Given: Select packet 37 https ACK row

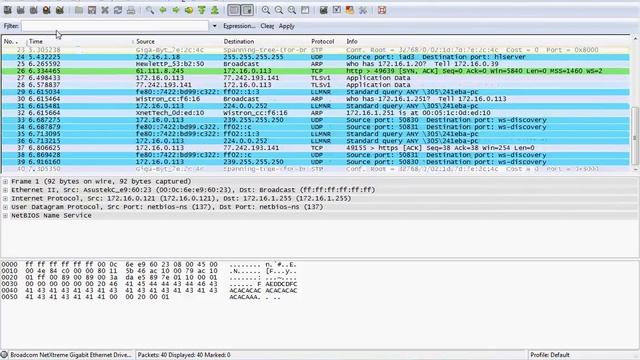Looking at the screenshot, I should coord(316,148).
